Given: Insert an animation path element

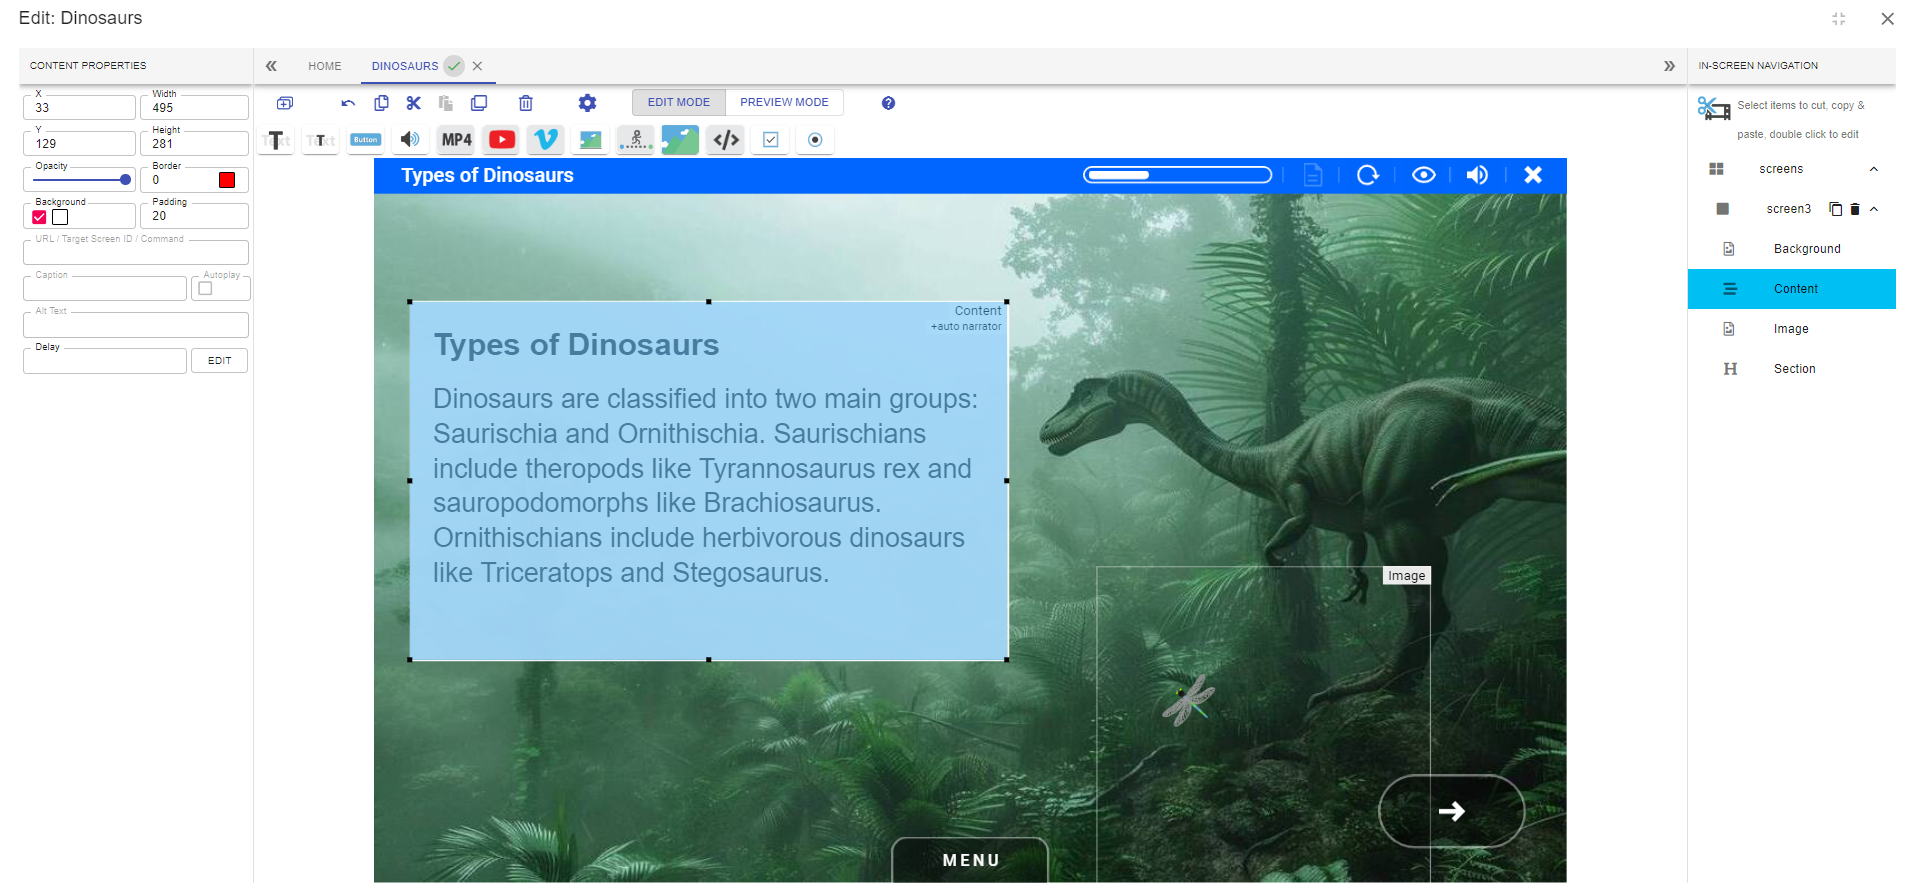Looking at the screenshot, I should pyautogui.click(x=636, y=140).
